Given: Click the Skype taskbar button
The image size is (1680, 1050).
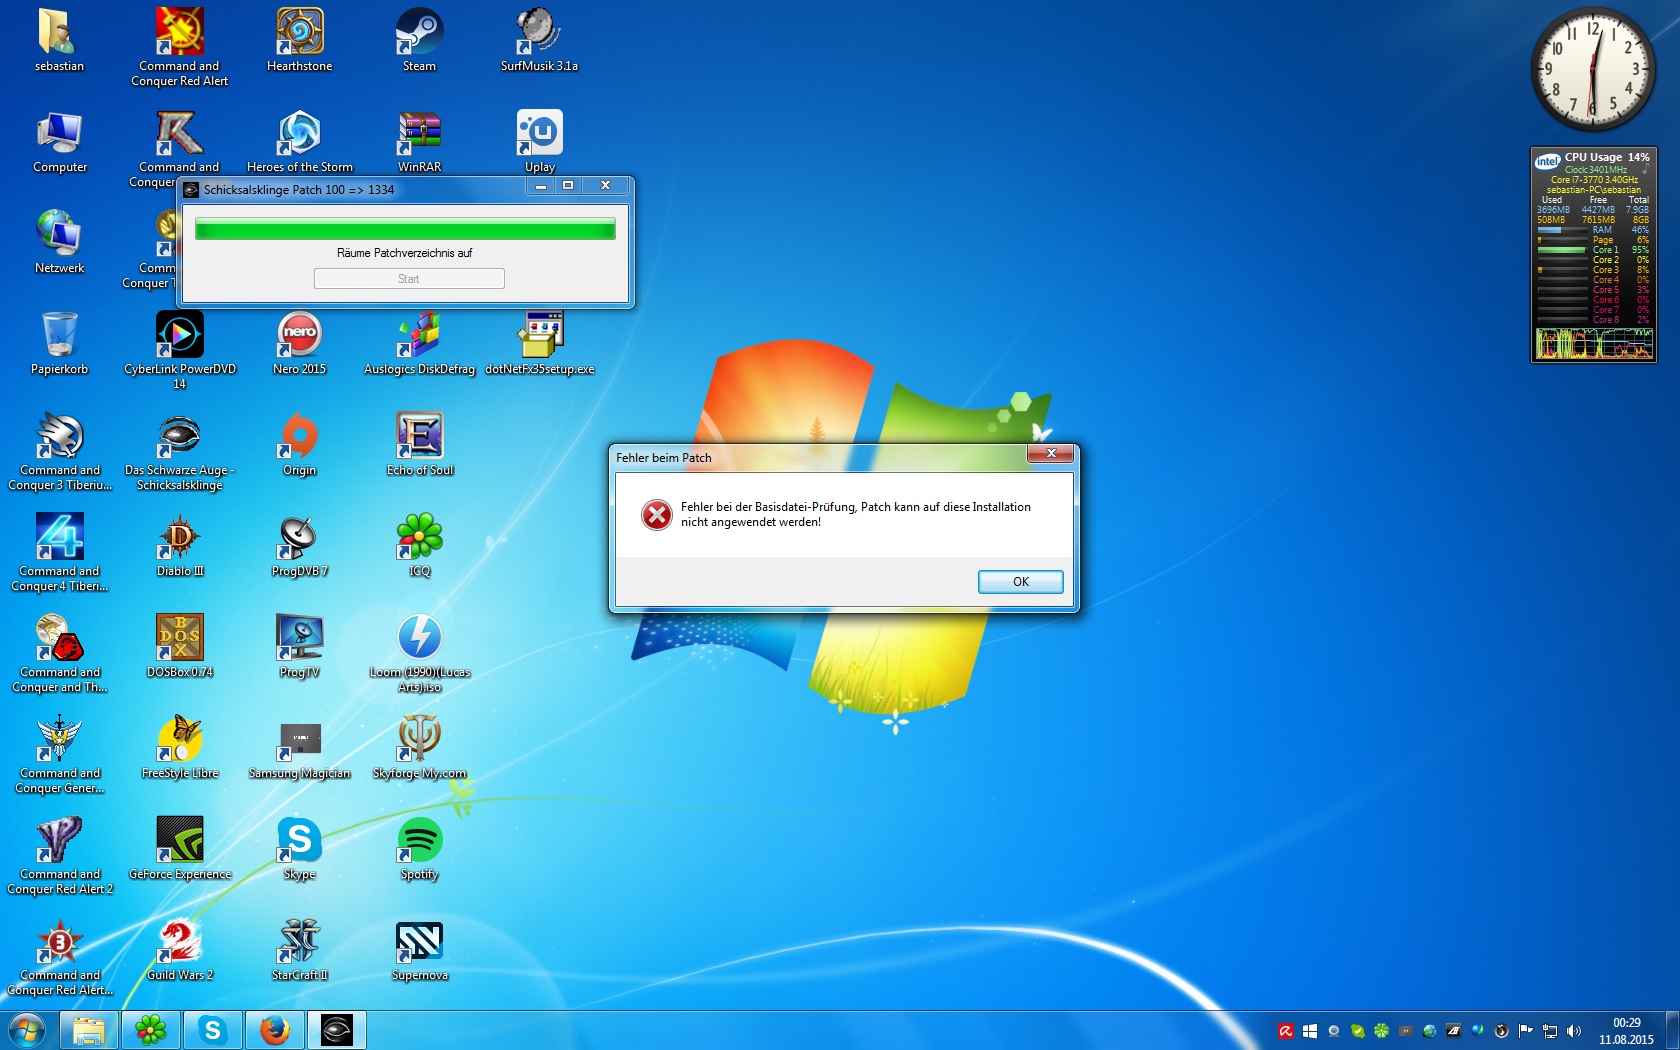Looking at the screenshot, I should (212, 1030).
